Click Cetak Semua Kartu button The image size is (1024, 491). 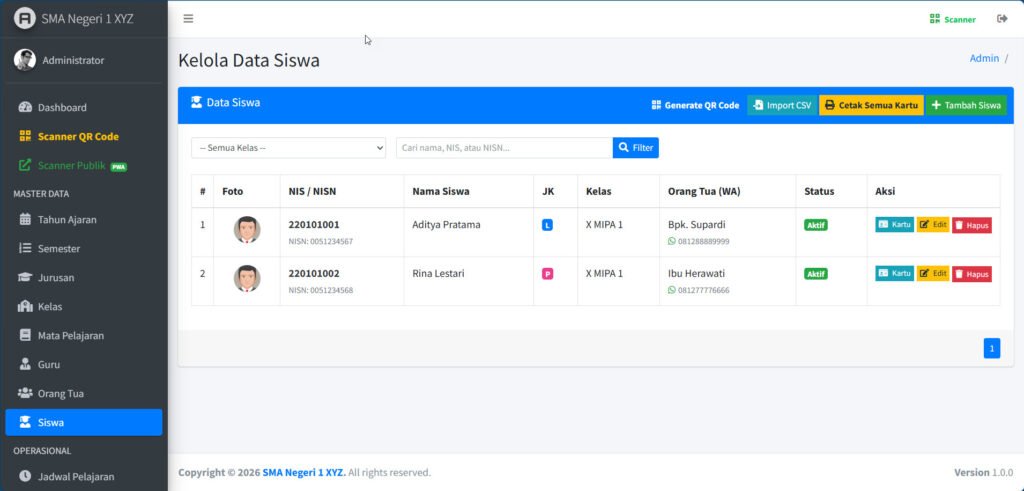[x=871, y=105]
